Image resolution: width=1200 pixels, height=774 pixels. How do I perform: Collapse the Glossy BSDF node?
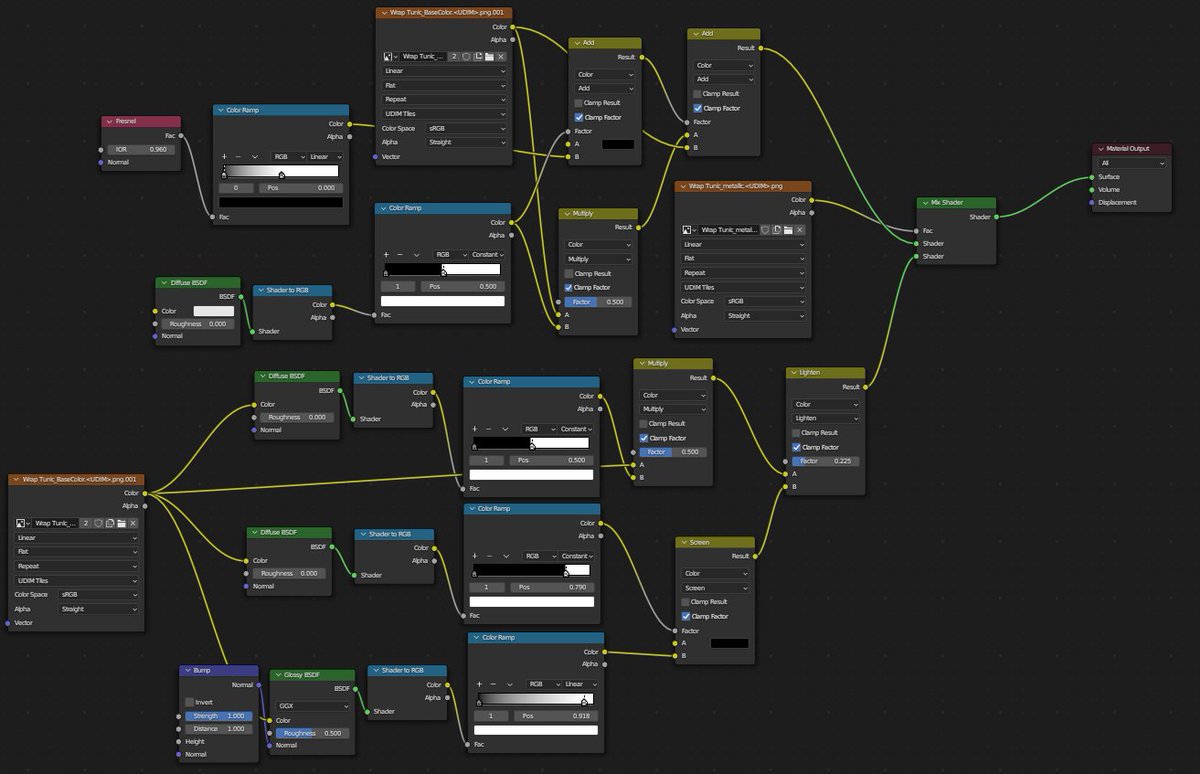click(x=277, y=675)
